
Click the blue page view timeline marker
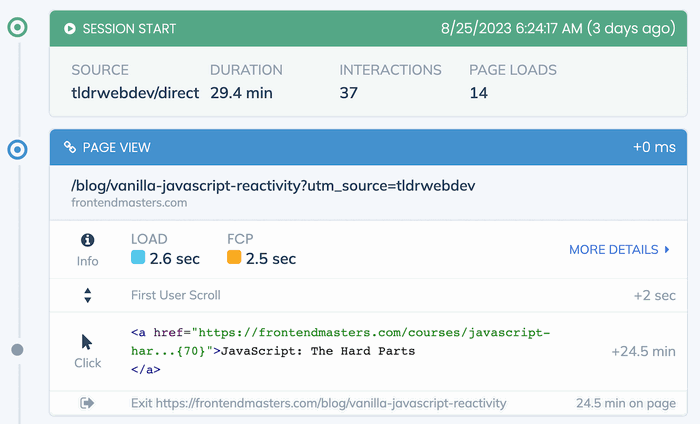(17, 150)
